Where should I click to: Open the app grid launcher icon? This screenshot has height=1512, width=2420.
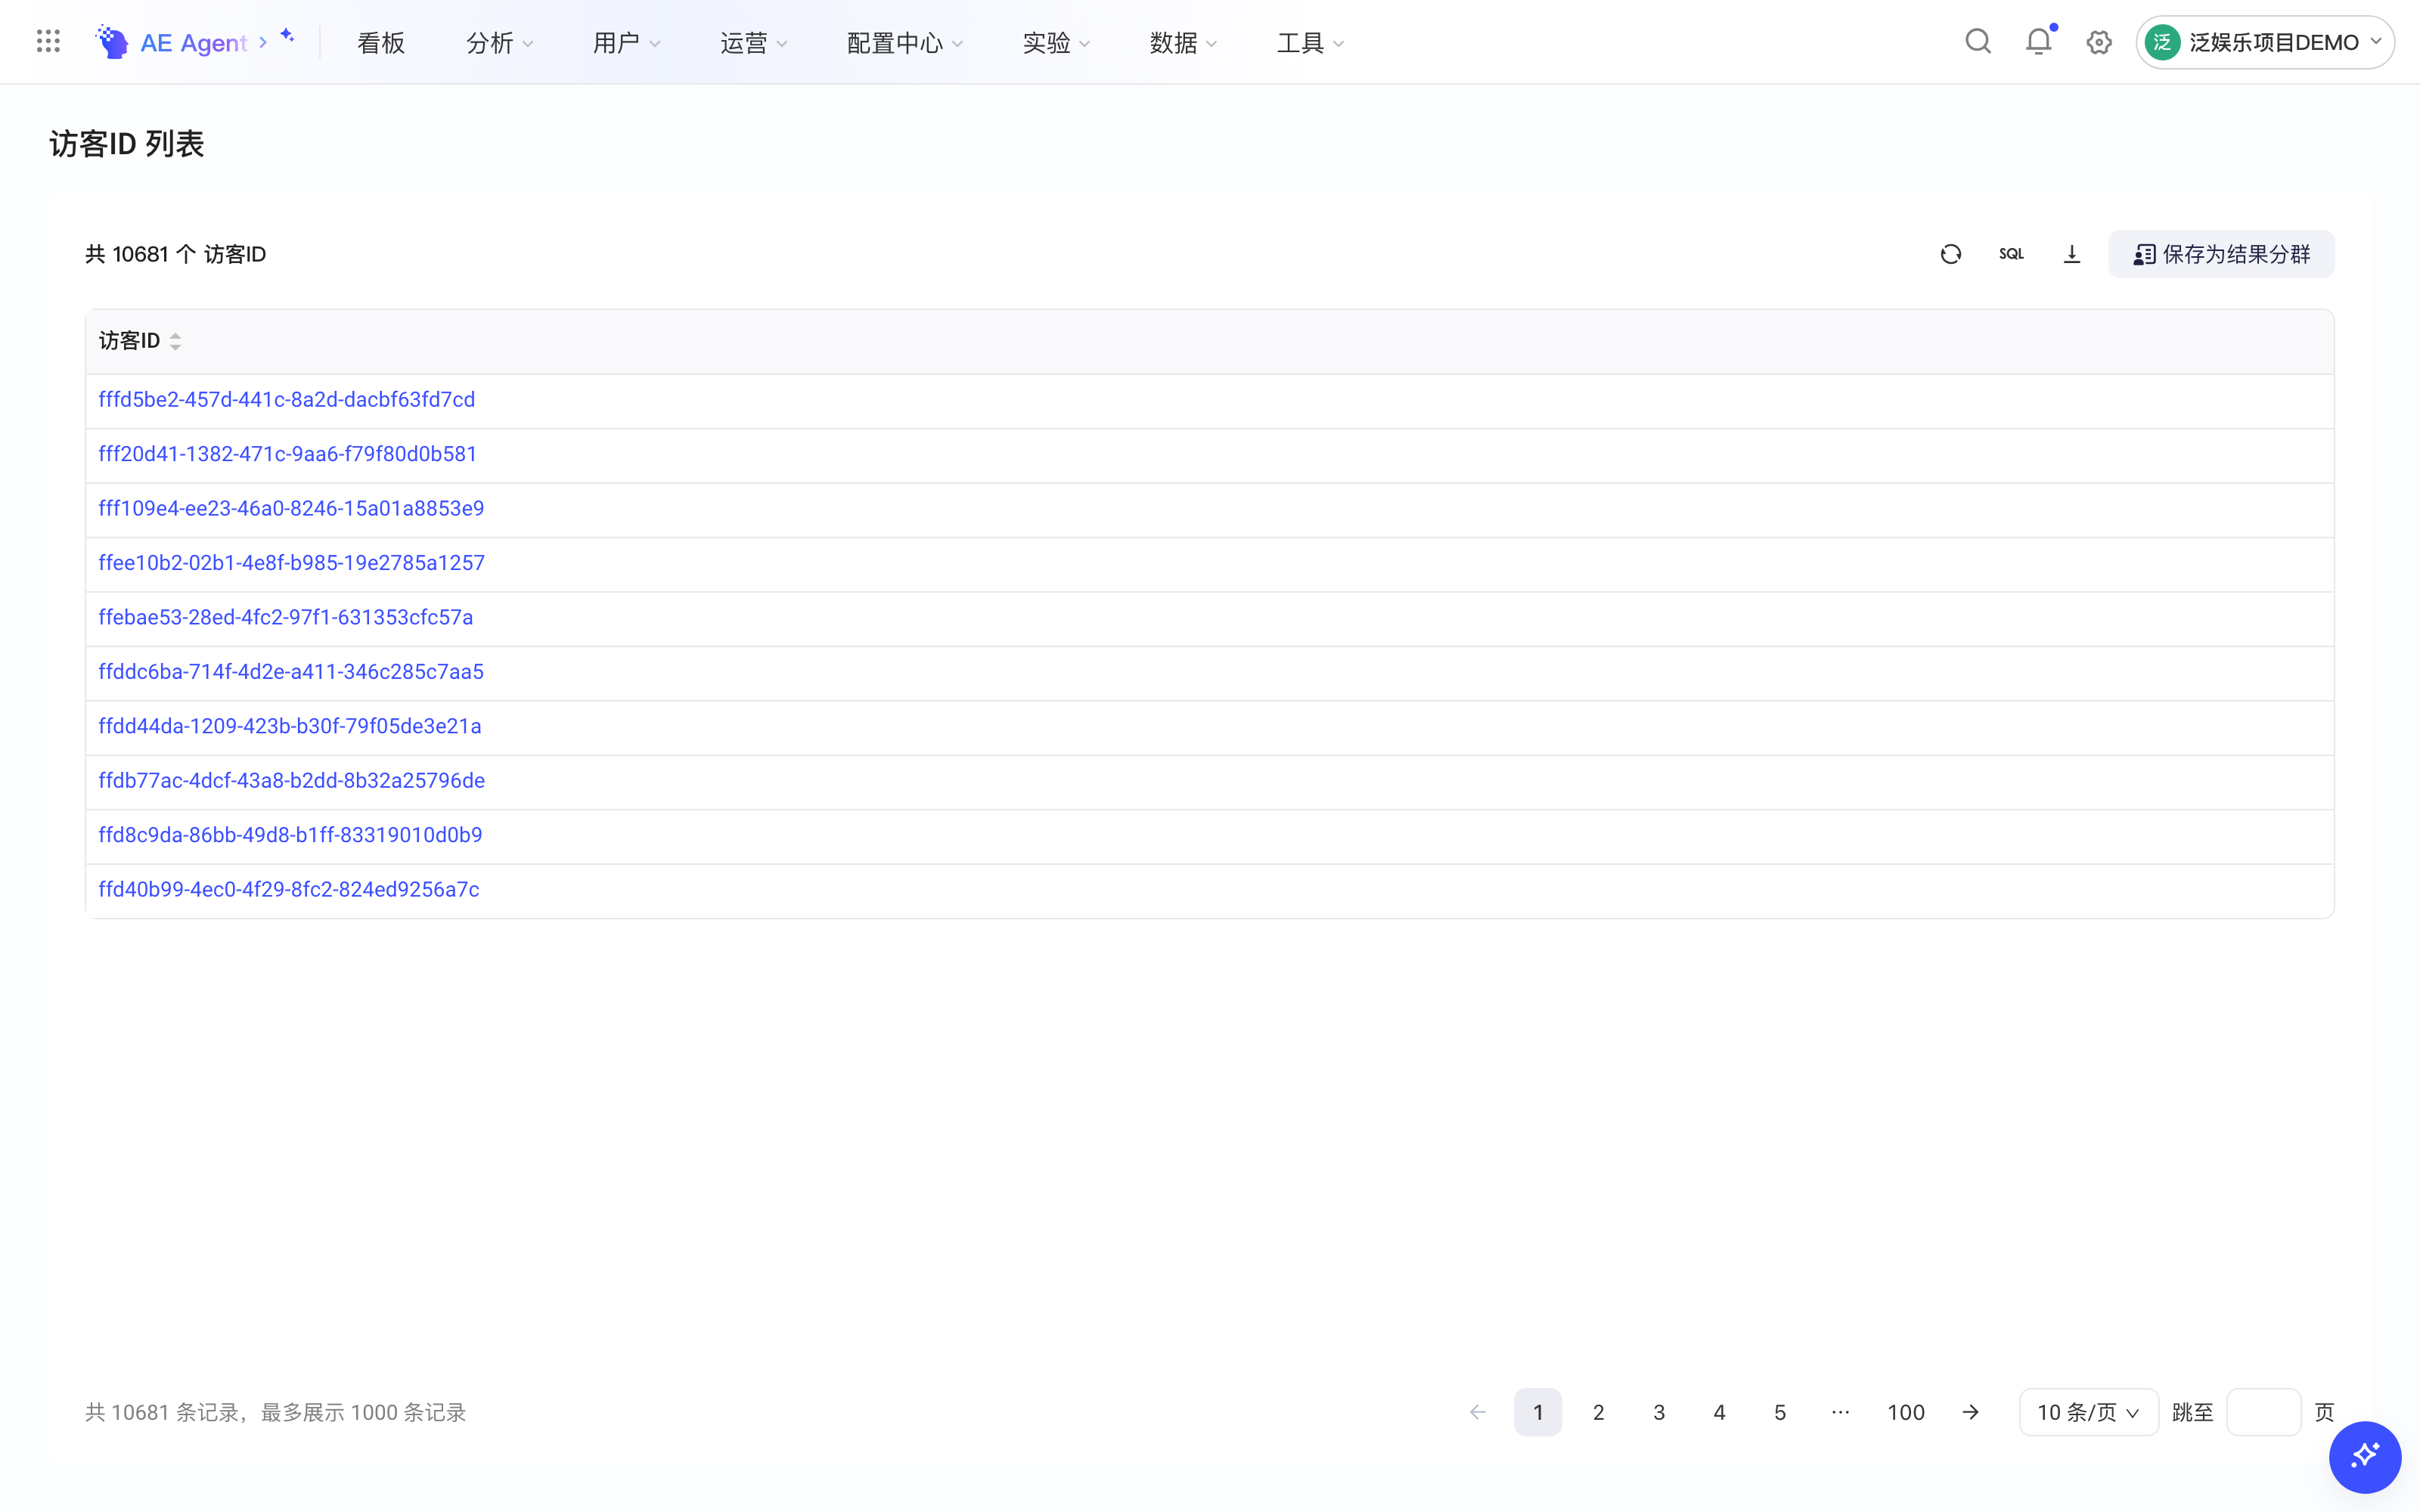(x=48, y=41)
